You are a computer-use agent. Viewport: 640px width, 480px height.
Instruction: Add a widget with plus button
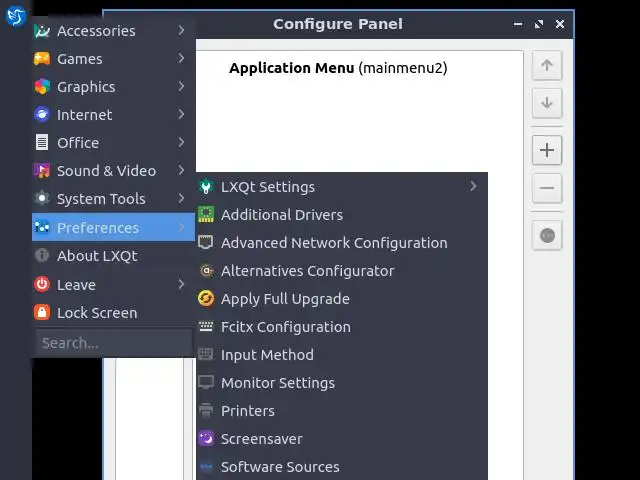(x=547, y=151)
